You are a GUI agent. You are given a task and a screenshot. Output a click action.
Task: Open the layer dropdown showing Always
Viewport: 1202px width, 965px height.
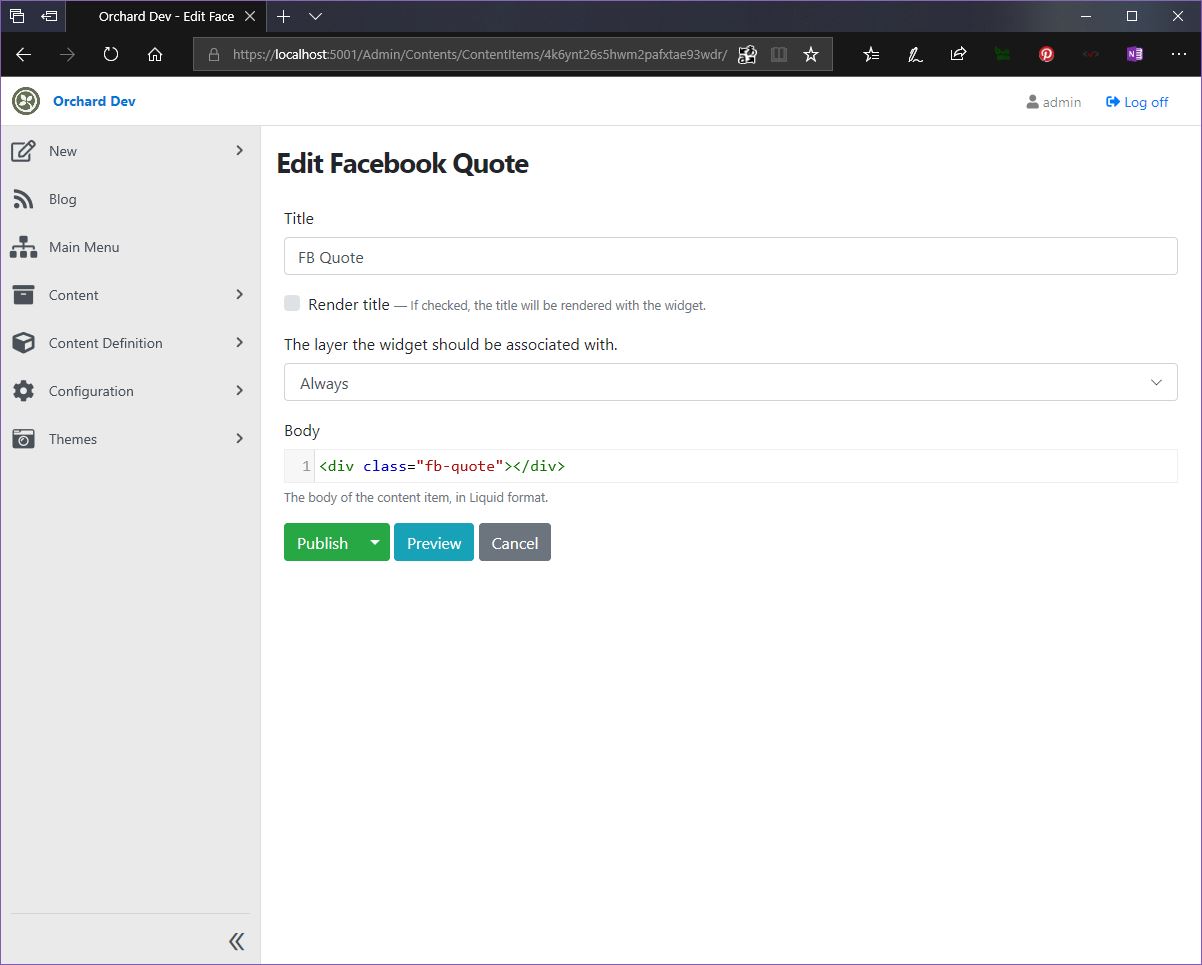(730, 382)
